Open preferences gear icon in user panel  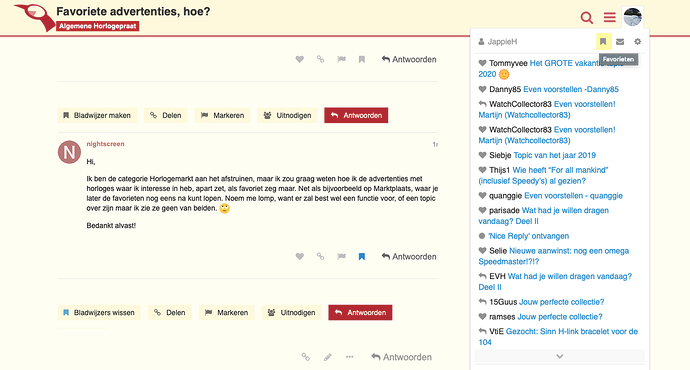(x=637, y=41)
